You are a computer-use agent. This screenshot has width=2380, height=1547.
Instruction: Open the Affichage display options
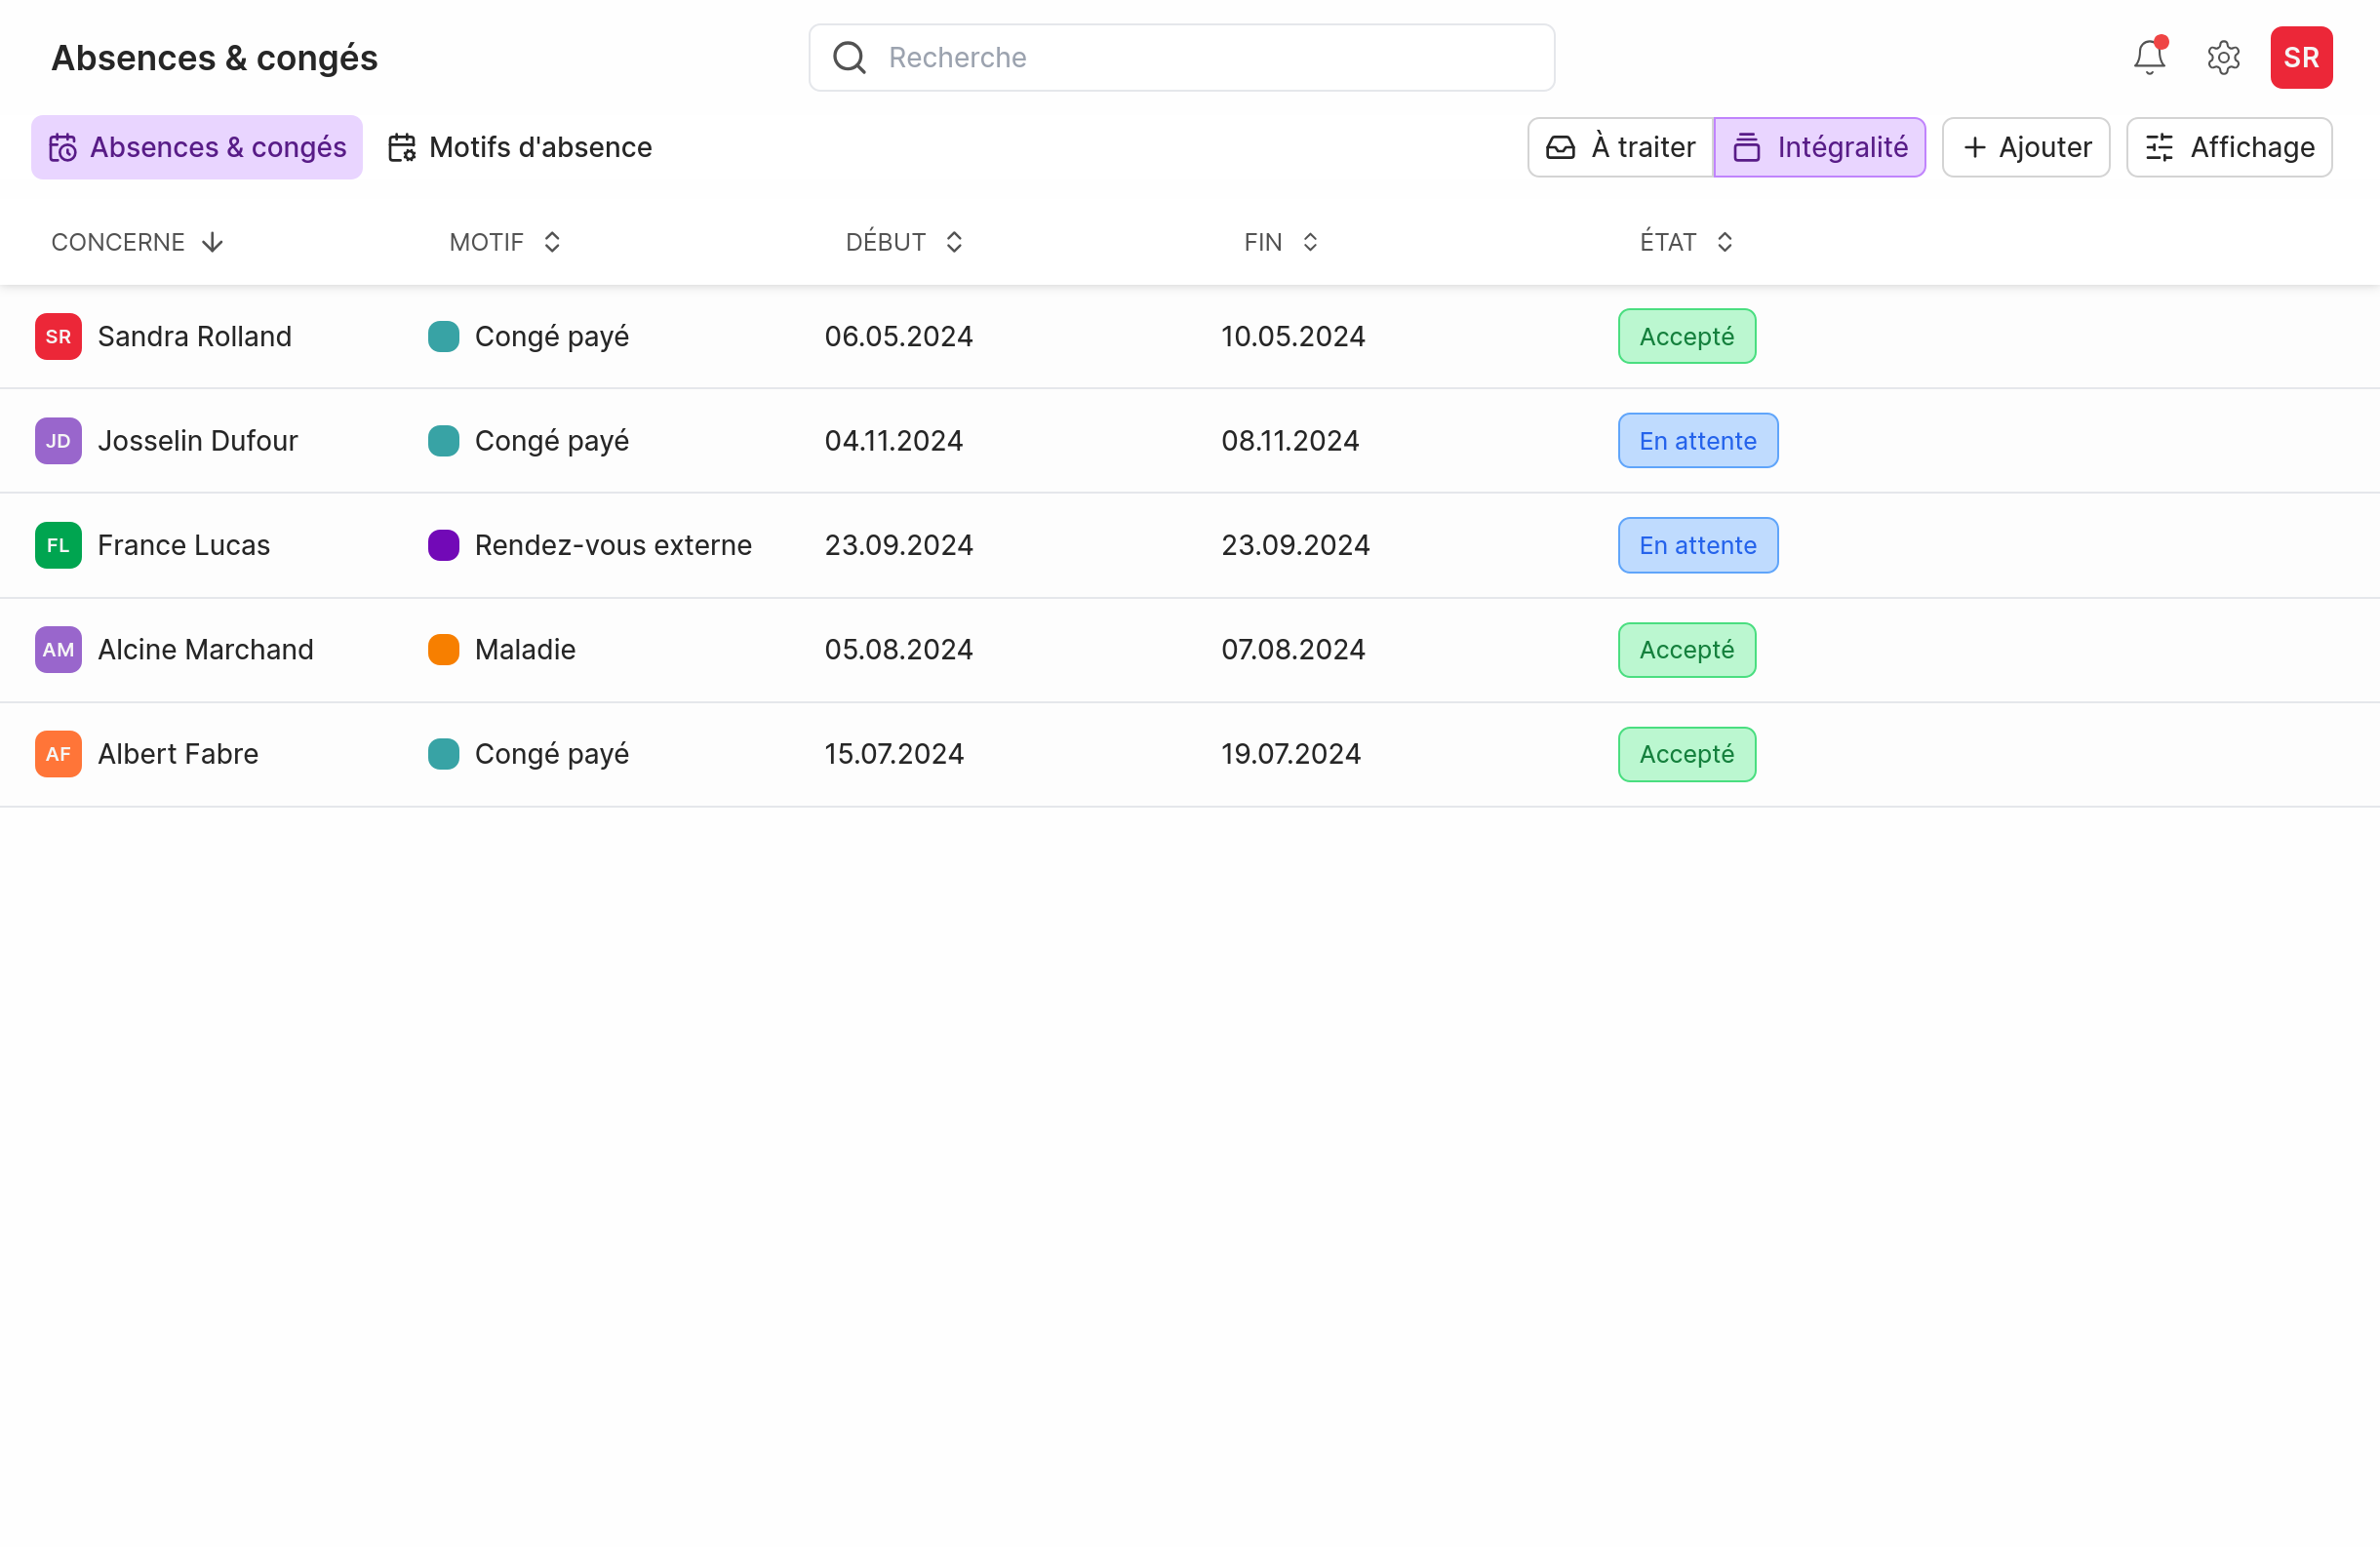(x=2228, y=148)
